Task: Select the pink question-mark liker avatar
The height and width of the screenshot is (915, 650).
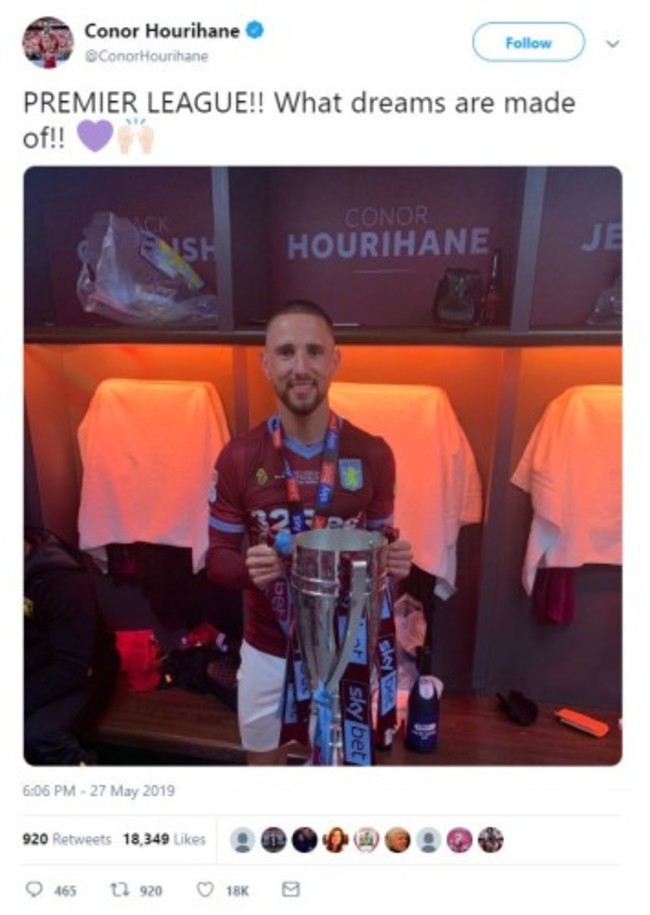Action: (x=459, y=840)
